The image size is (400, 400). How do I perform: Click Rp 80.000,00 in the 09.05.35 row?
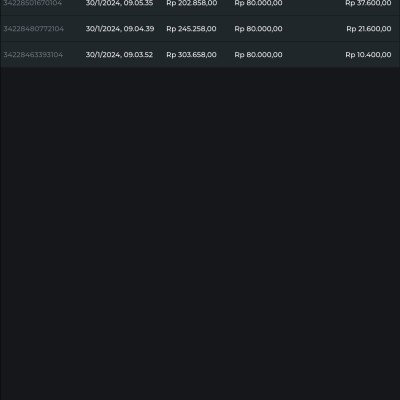coord(258,3)
